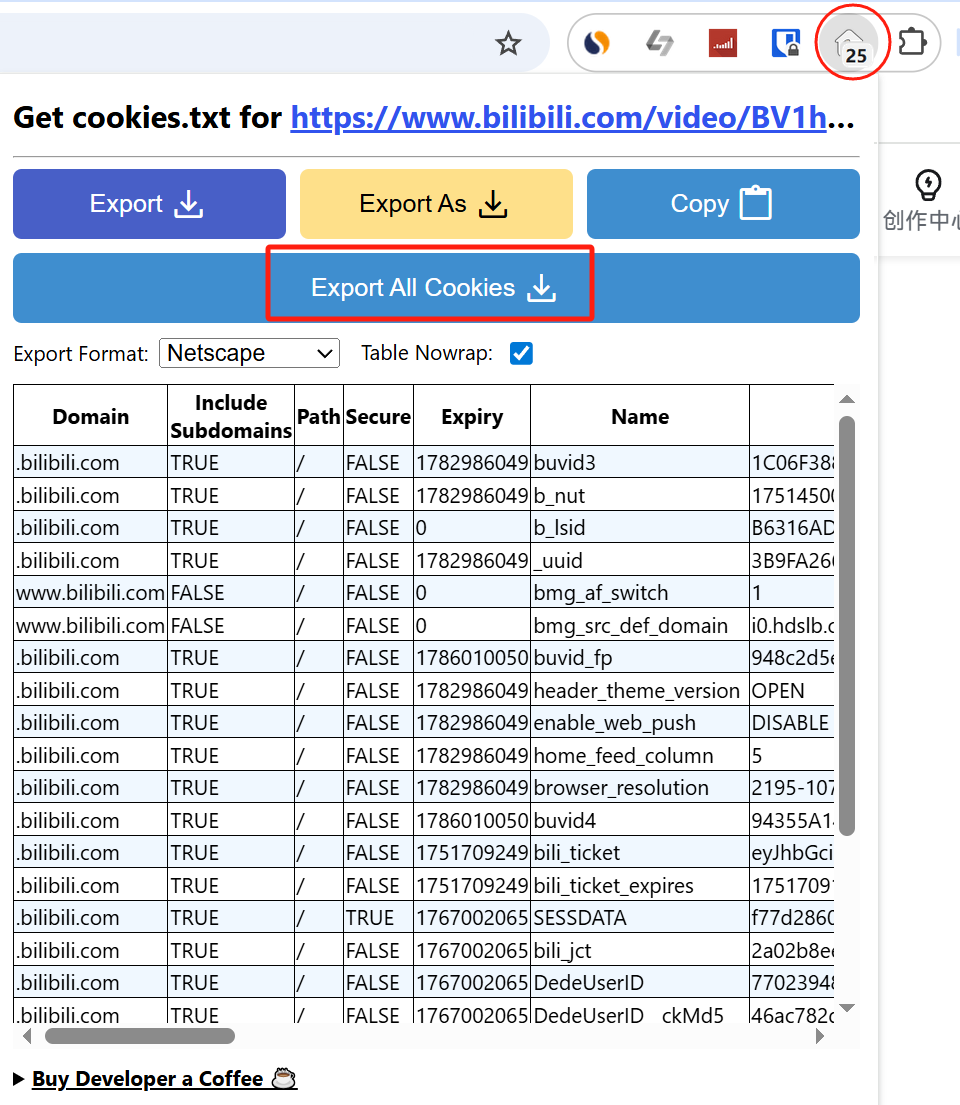The height and width of the screenshot is (1105, 960).
Task: Open the Export Format dropdown
Action: coord(249,353)
